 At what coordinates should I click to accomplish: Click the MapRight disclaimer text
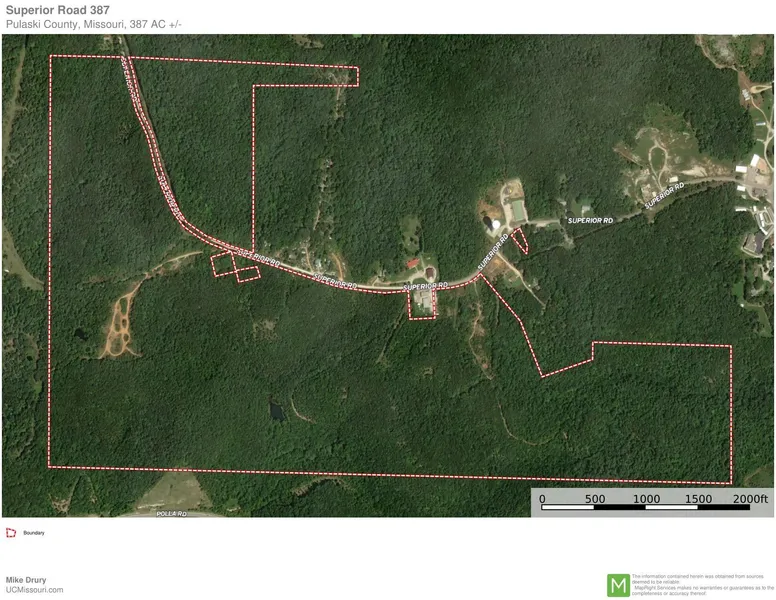702,585
